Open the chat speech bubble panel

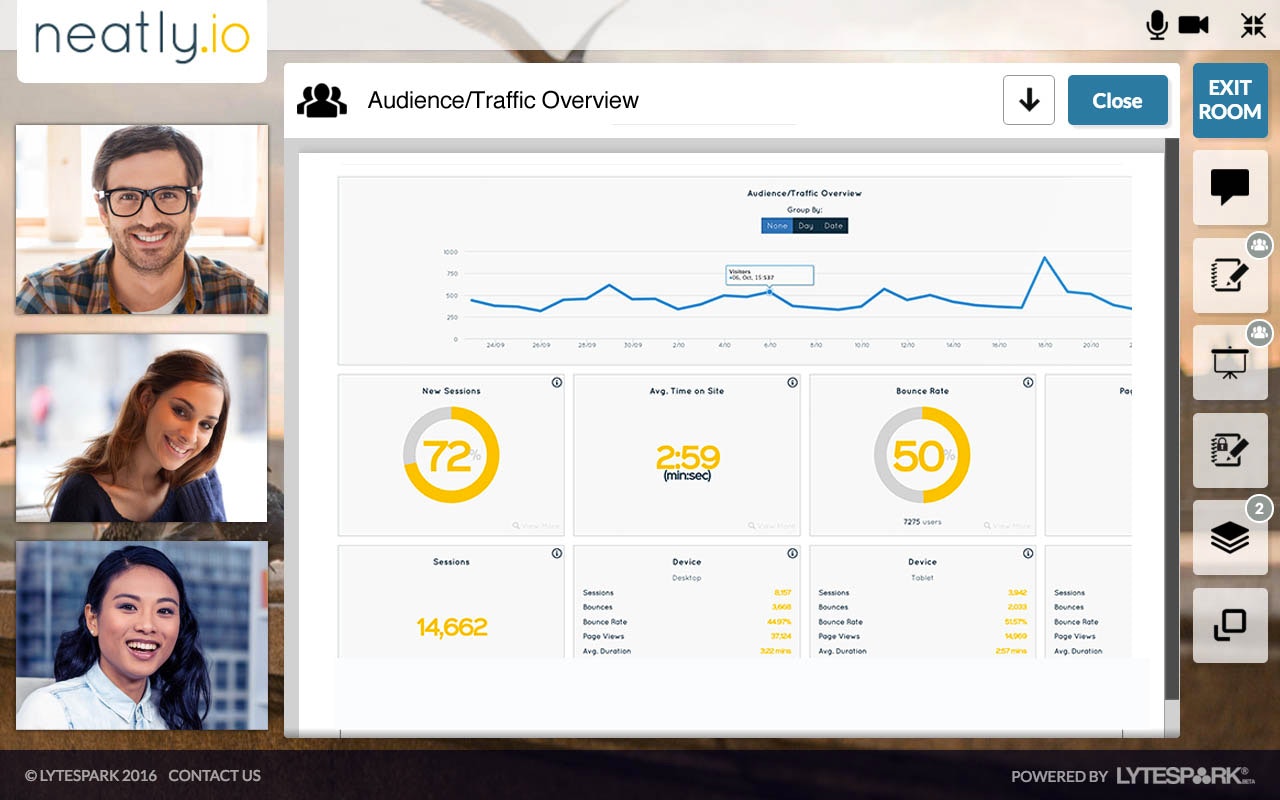1230,187
